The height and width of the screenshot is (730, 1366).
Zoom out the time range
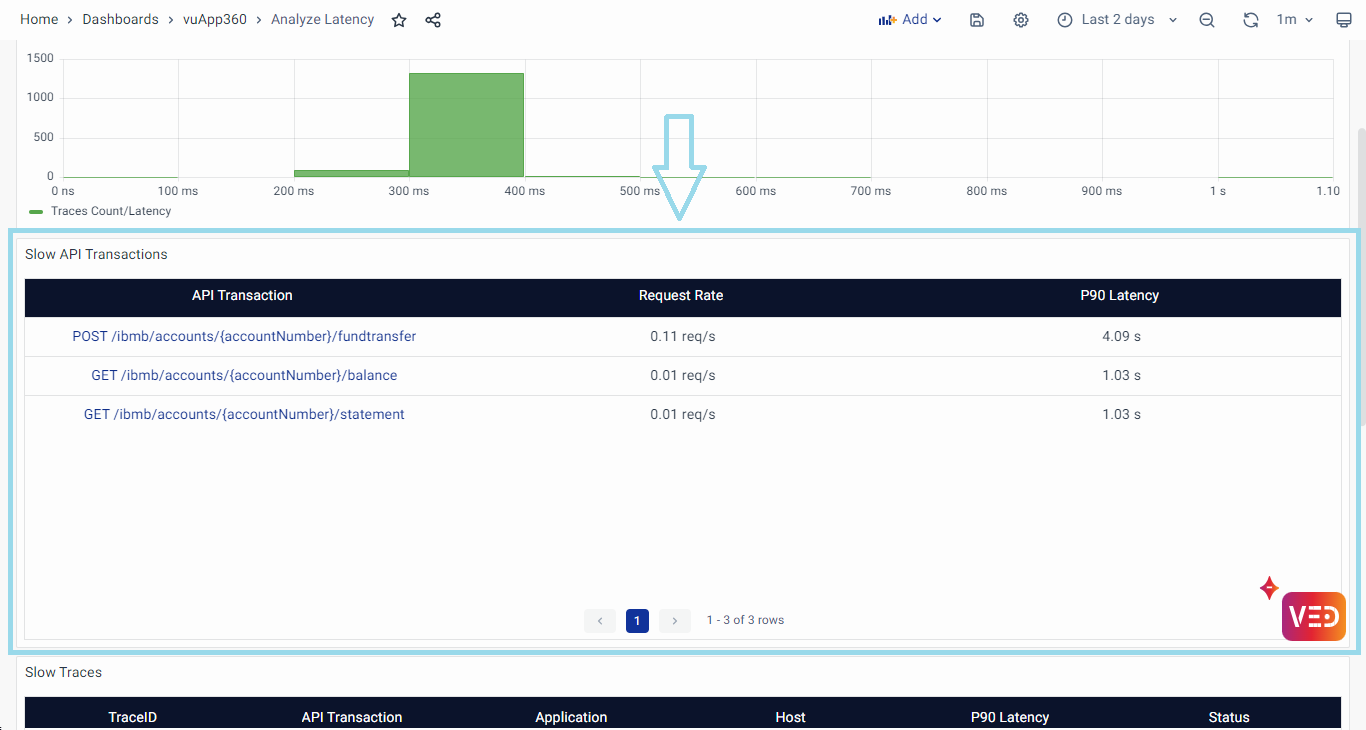point(1207,20)
